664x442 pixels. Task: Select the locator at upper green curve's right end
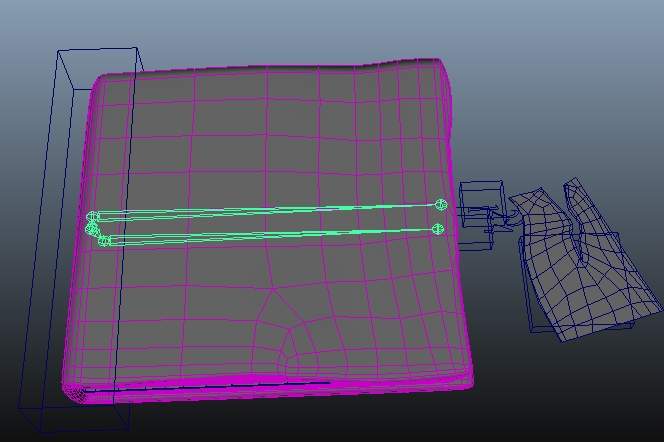click(440, 205)
